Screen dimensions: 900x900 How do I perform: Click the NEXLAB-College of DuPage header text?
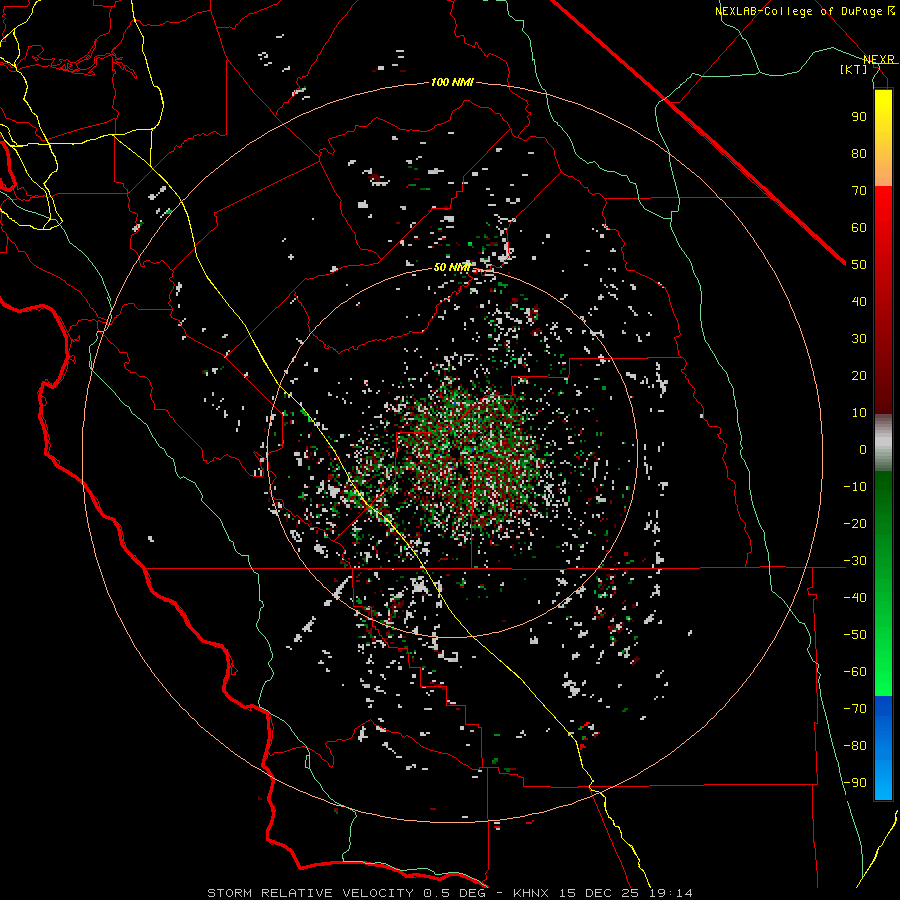(798, 11)
